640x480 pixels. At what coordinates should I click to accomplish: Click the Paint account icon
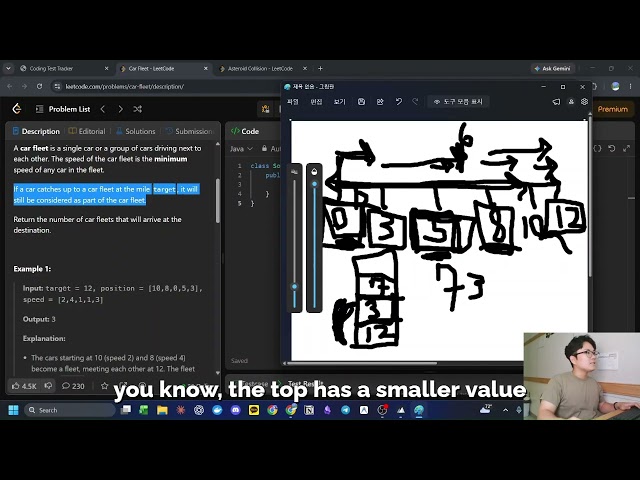click(571, 102)
